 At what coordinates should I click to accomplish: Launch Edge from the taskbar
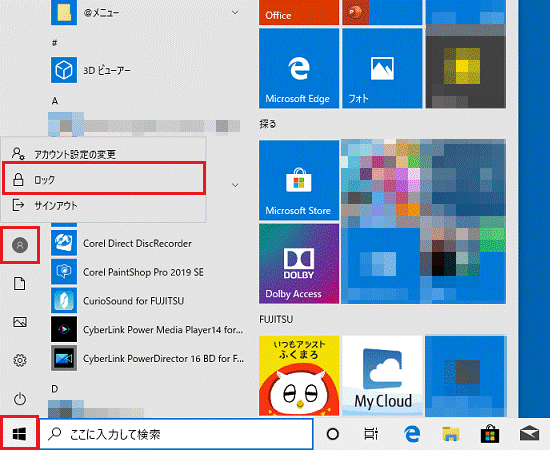(x=412, y=434)
